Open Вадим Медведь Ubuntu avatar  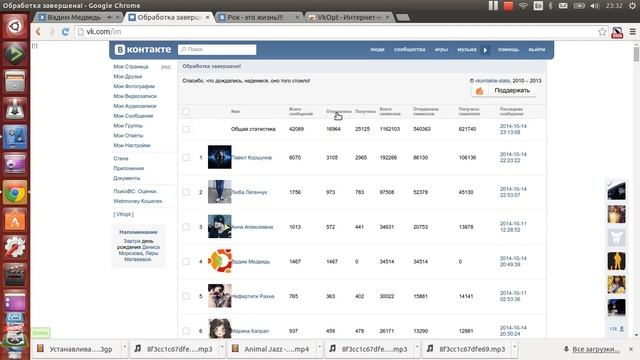[220, 261]
